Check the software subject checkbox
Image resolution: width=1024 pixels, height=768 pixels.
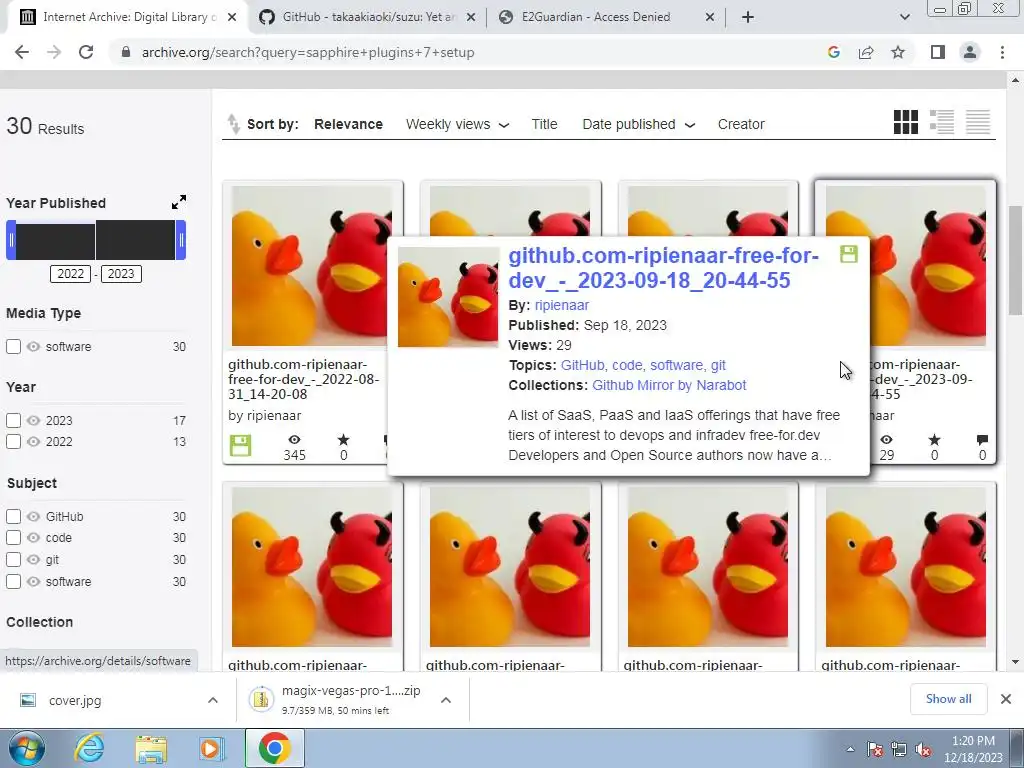click(13, 581)
